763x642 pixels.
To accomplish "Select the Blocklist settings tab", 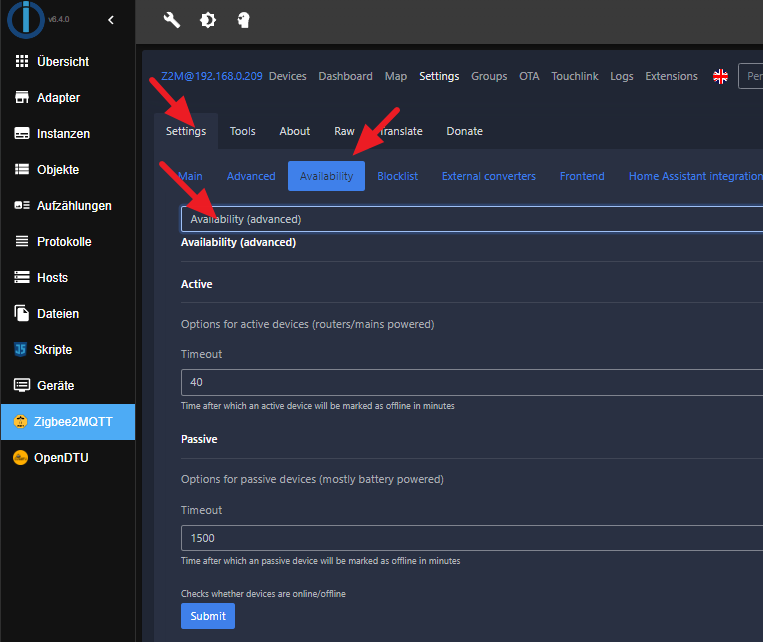I will pyautogui.click(x=398, y=176).
